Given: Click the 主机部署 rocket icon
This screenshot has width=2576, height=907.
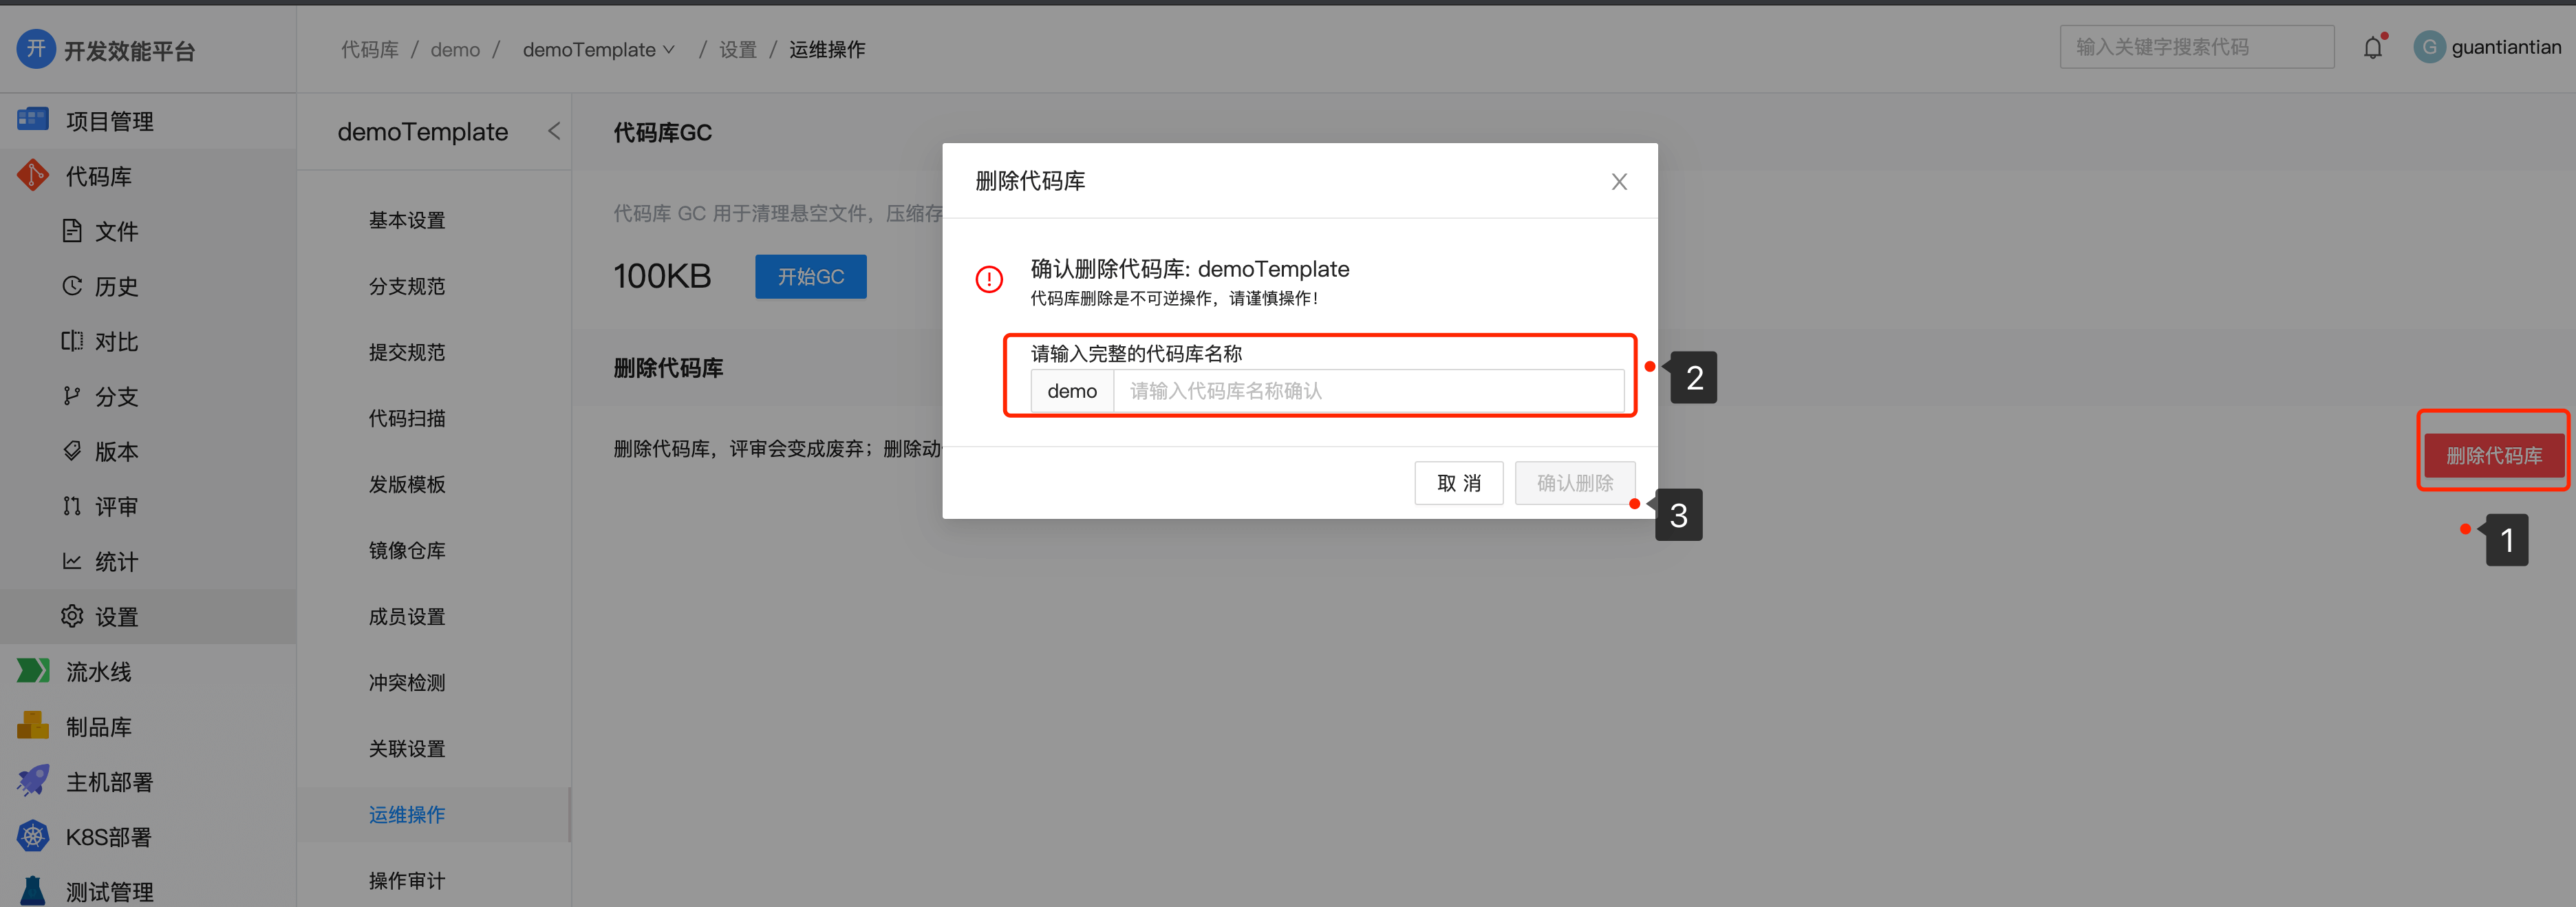Looking at the screenshot, I should (33, 781).
